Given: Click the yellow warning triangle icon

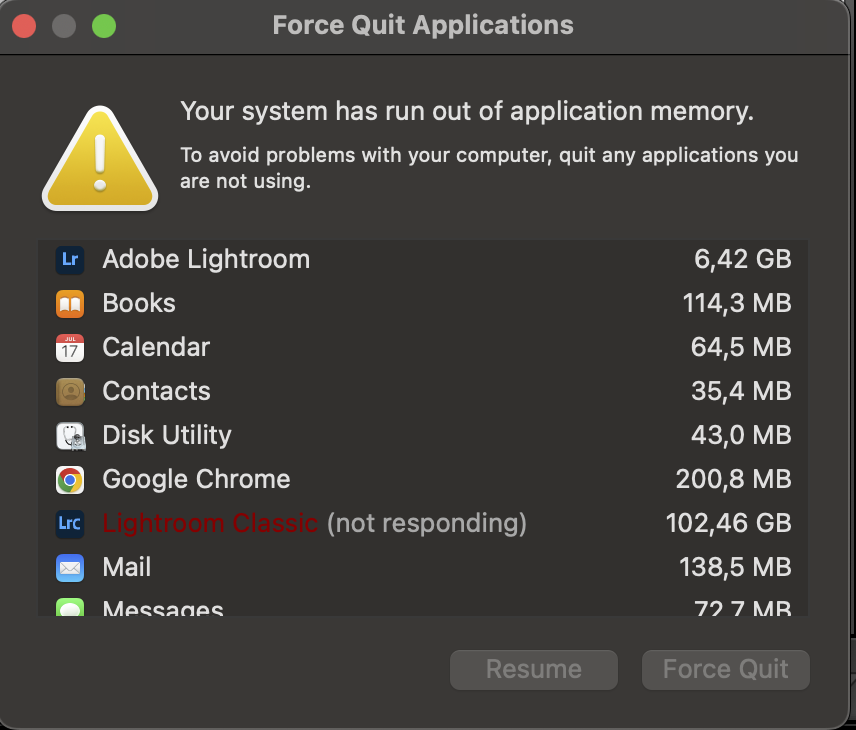Looking at the screenshot, I should click(99, 160).
